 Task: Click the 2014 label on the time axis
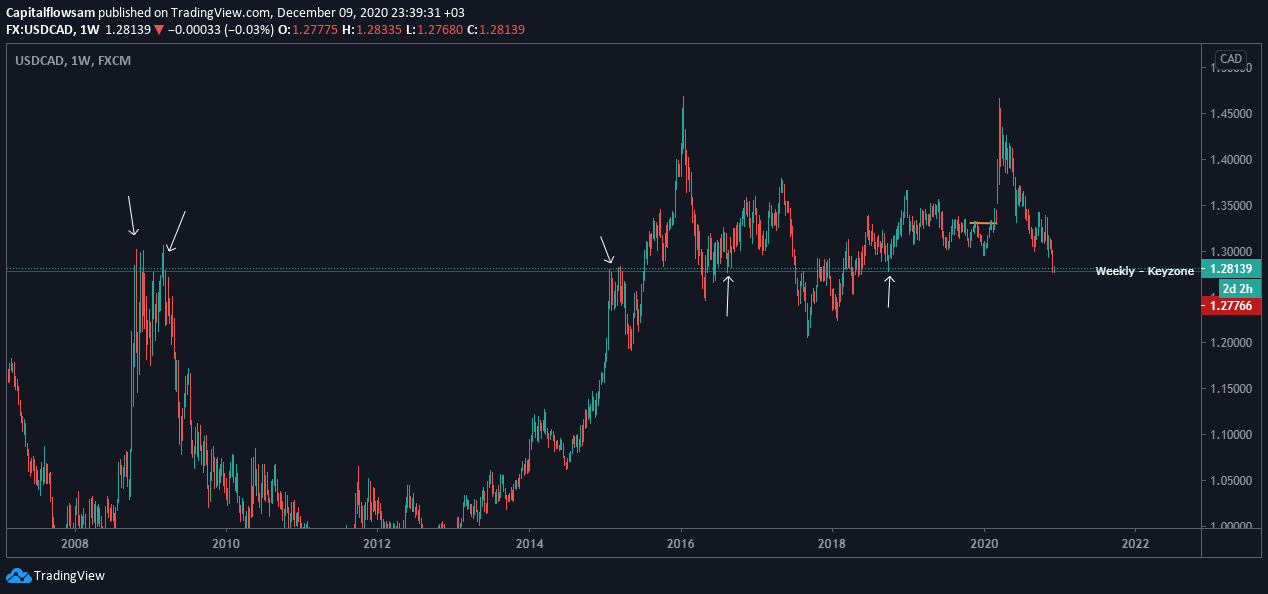[x=529, y=543]
